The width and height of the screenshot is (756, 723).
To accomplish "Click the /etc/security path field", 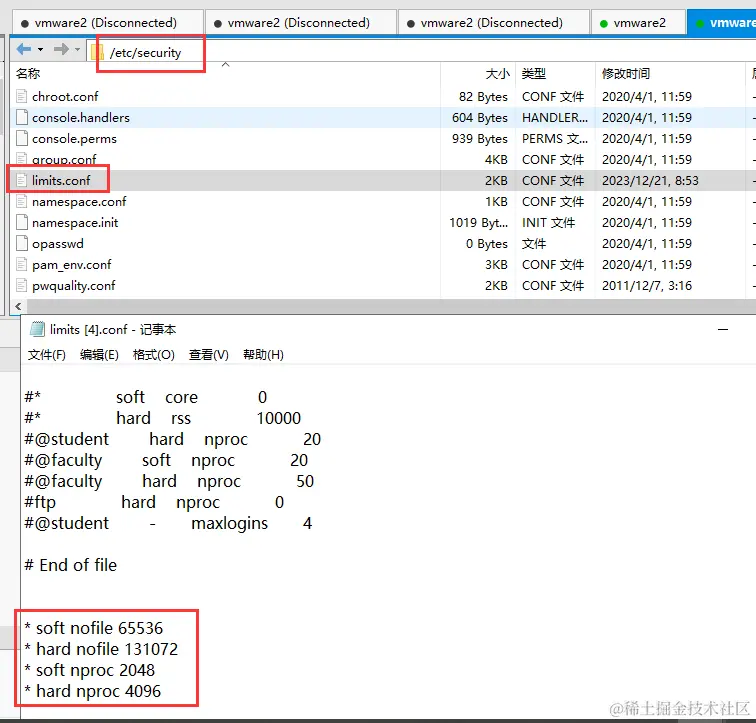I will click(146, 53).
